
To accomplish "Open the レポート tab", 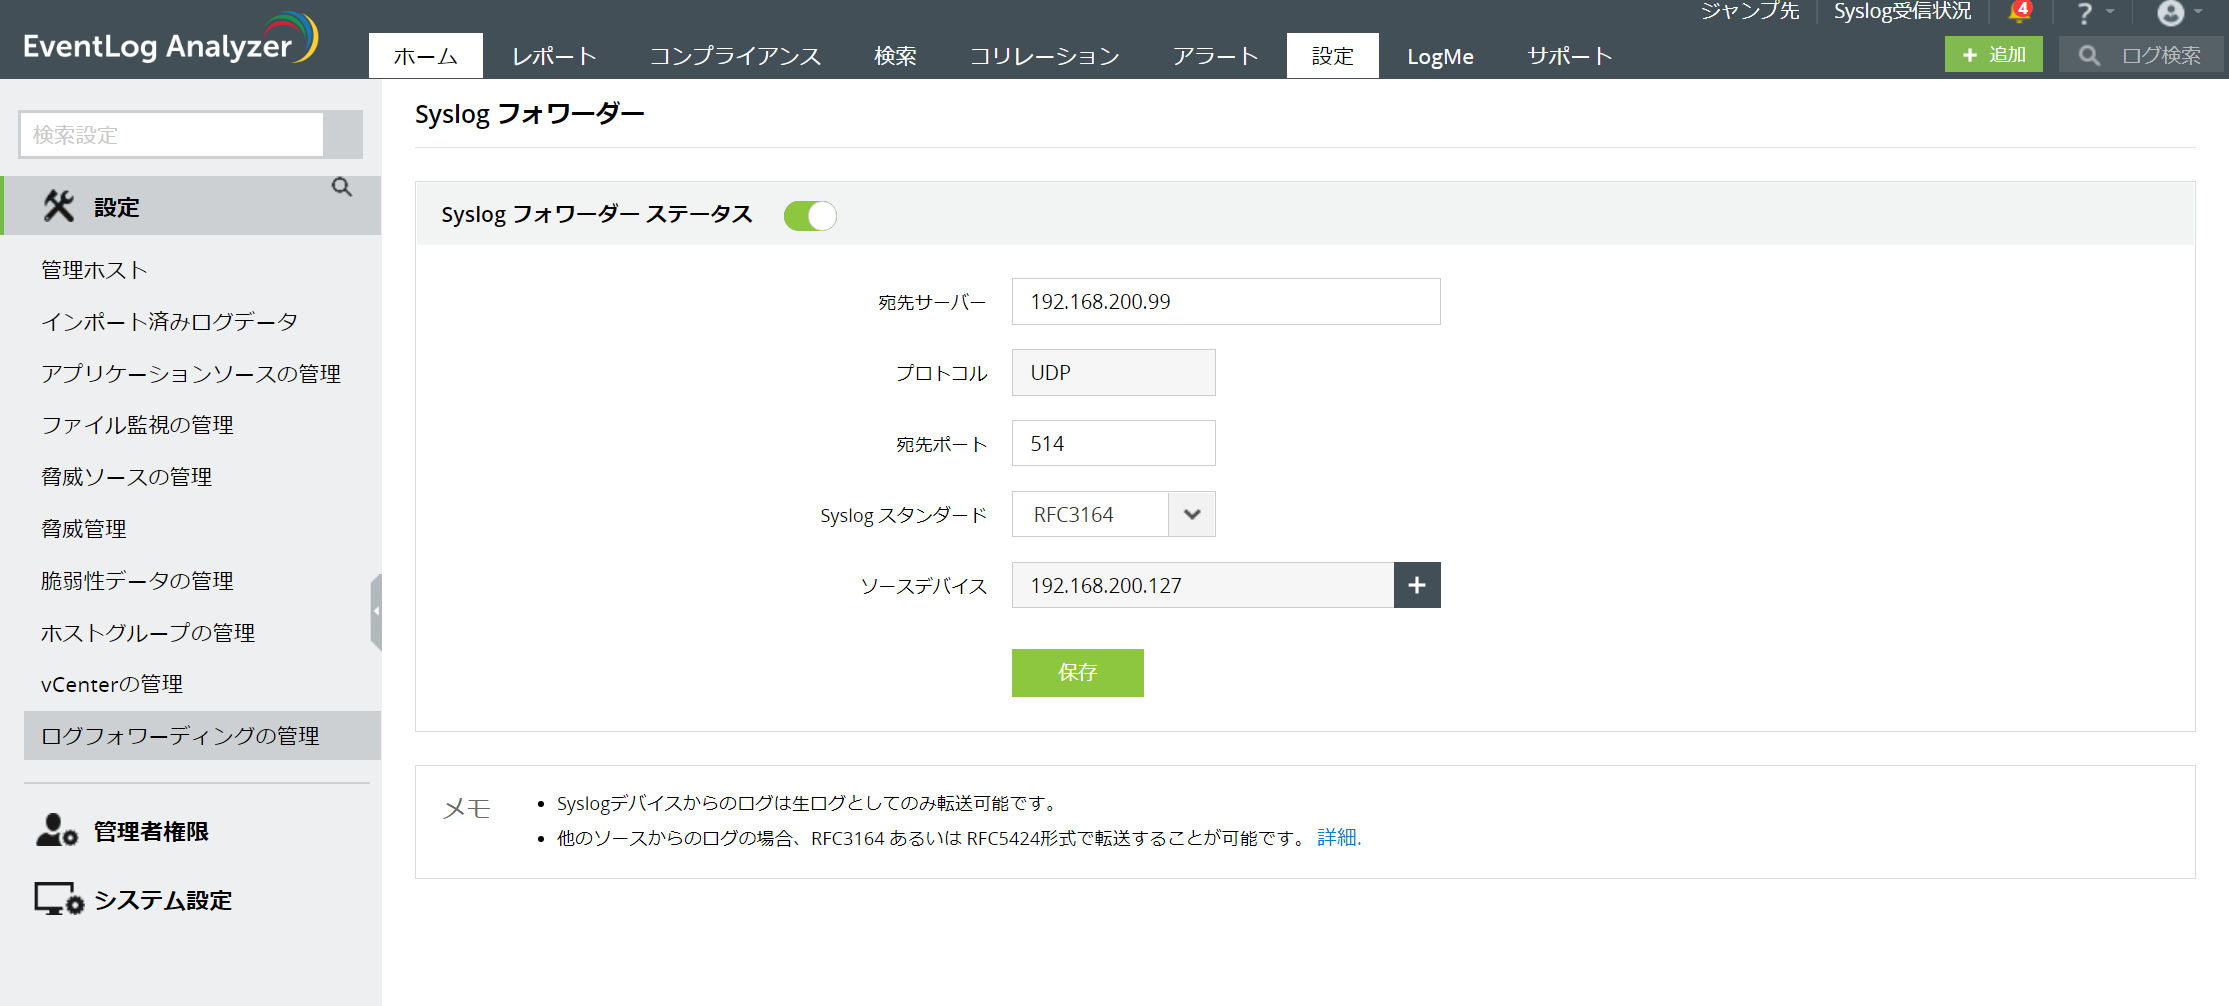I will 555,56.
